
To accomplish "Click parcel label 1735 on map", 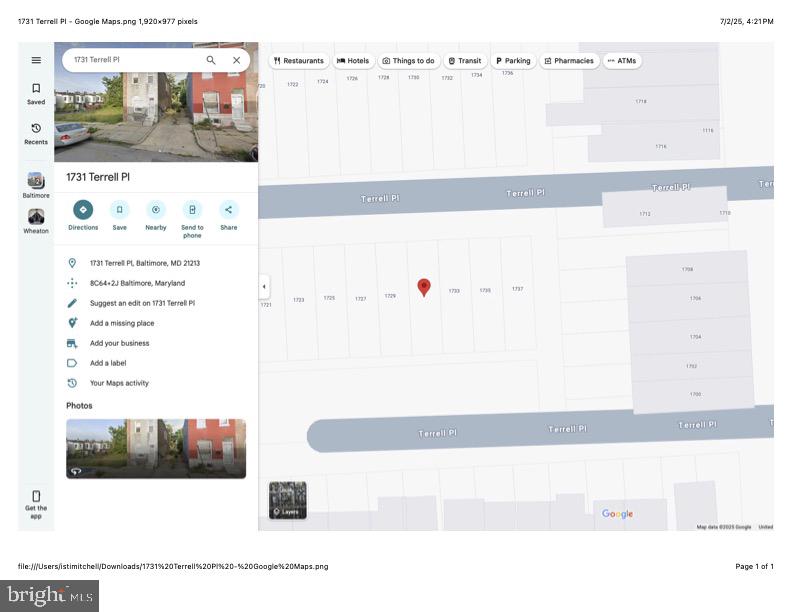I will point(485,290).
